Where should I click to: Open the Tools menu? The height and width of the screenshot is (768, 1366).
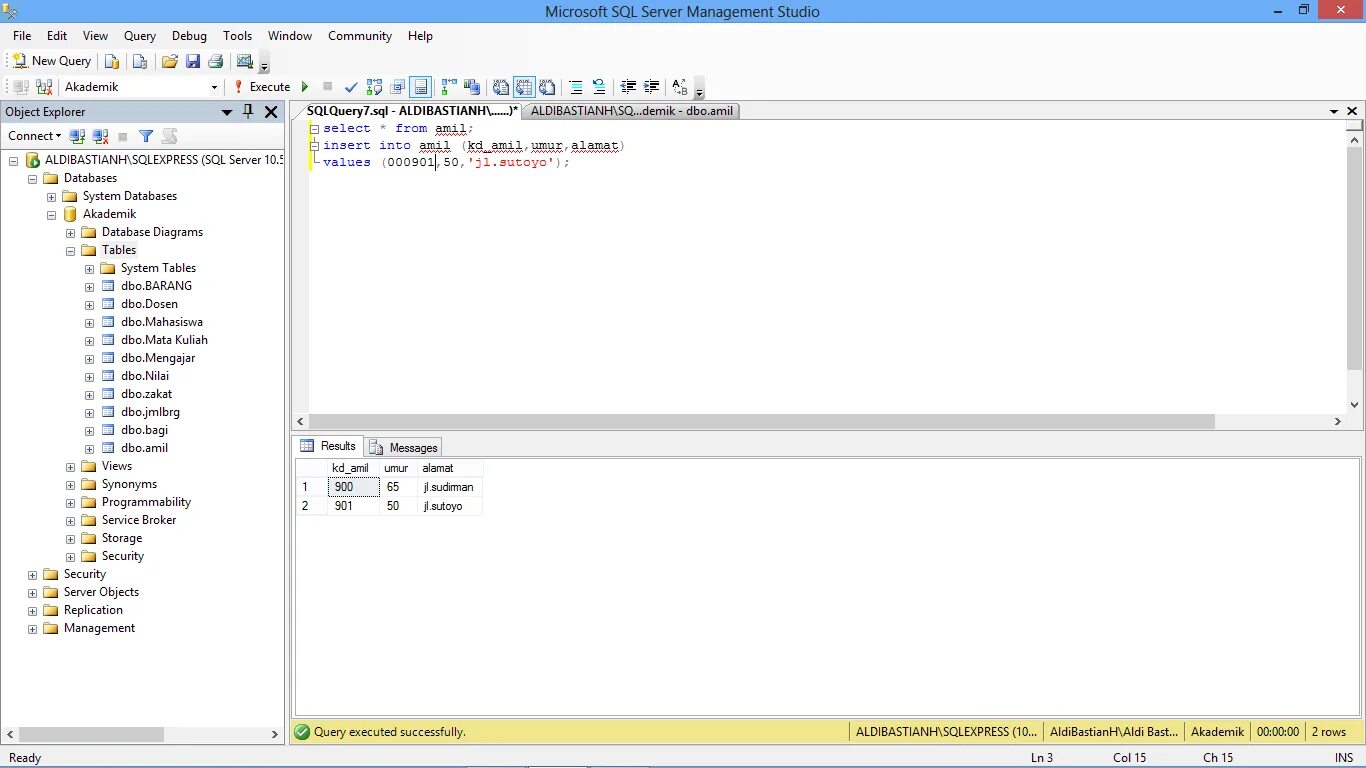click(237, 36)
